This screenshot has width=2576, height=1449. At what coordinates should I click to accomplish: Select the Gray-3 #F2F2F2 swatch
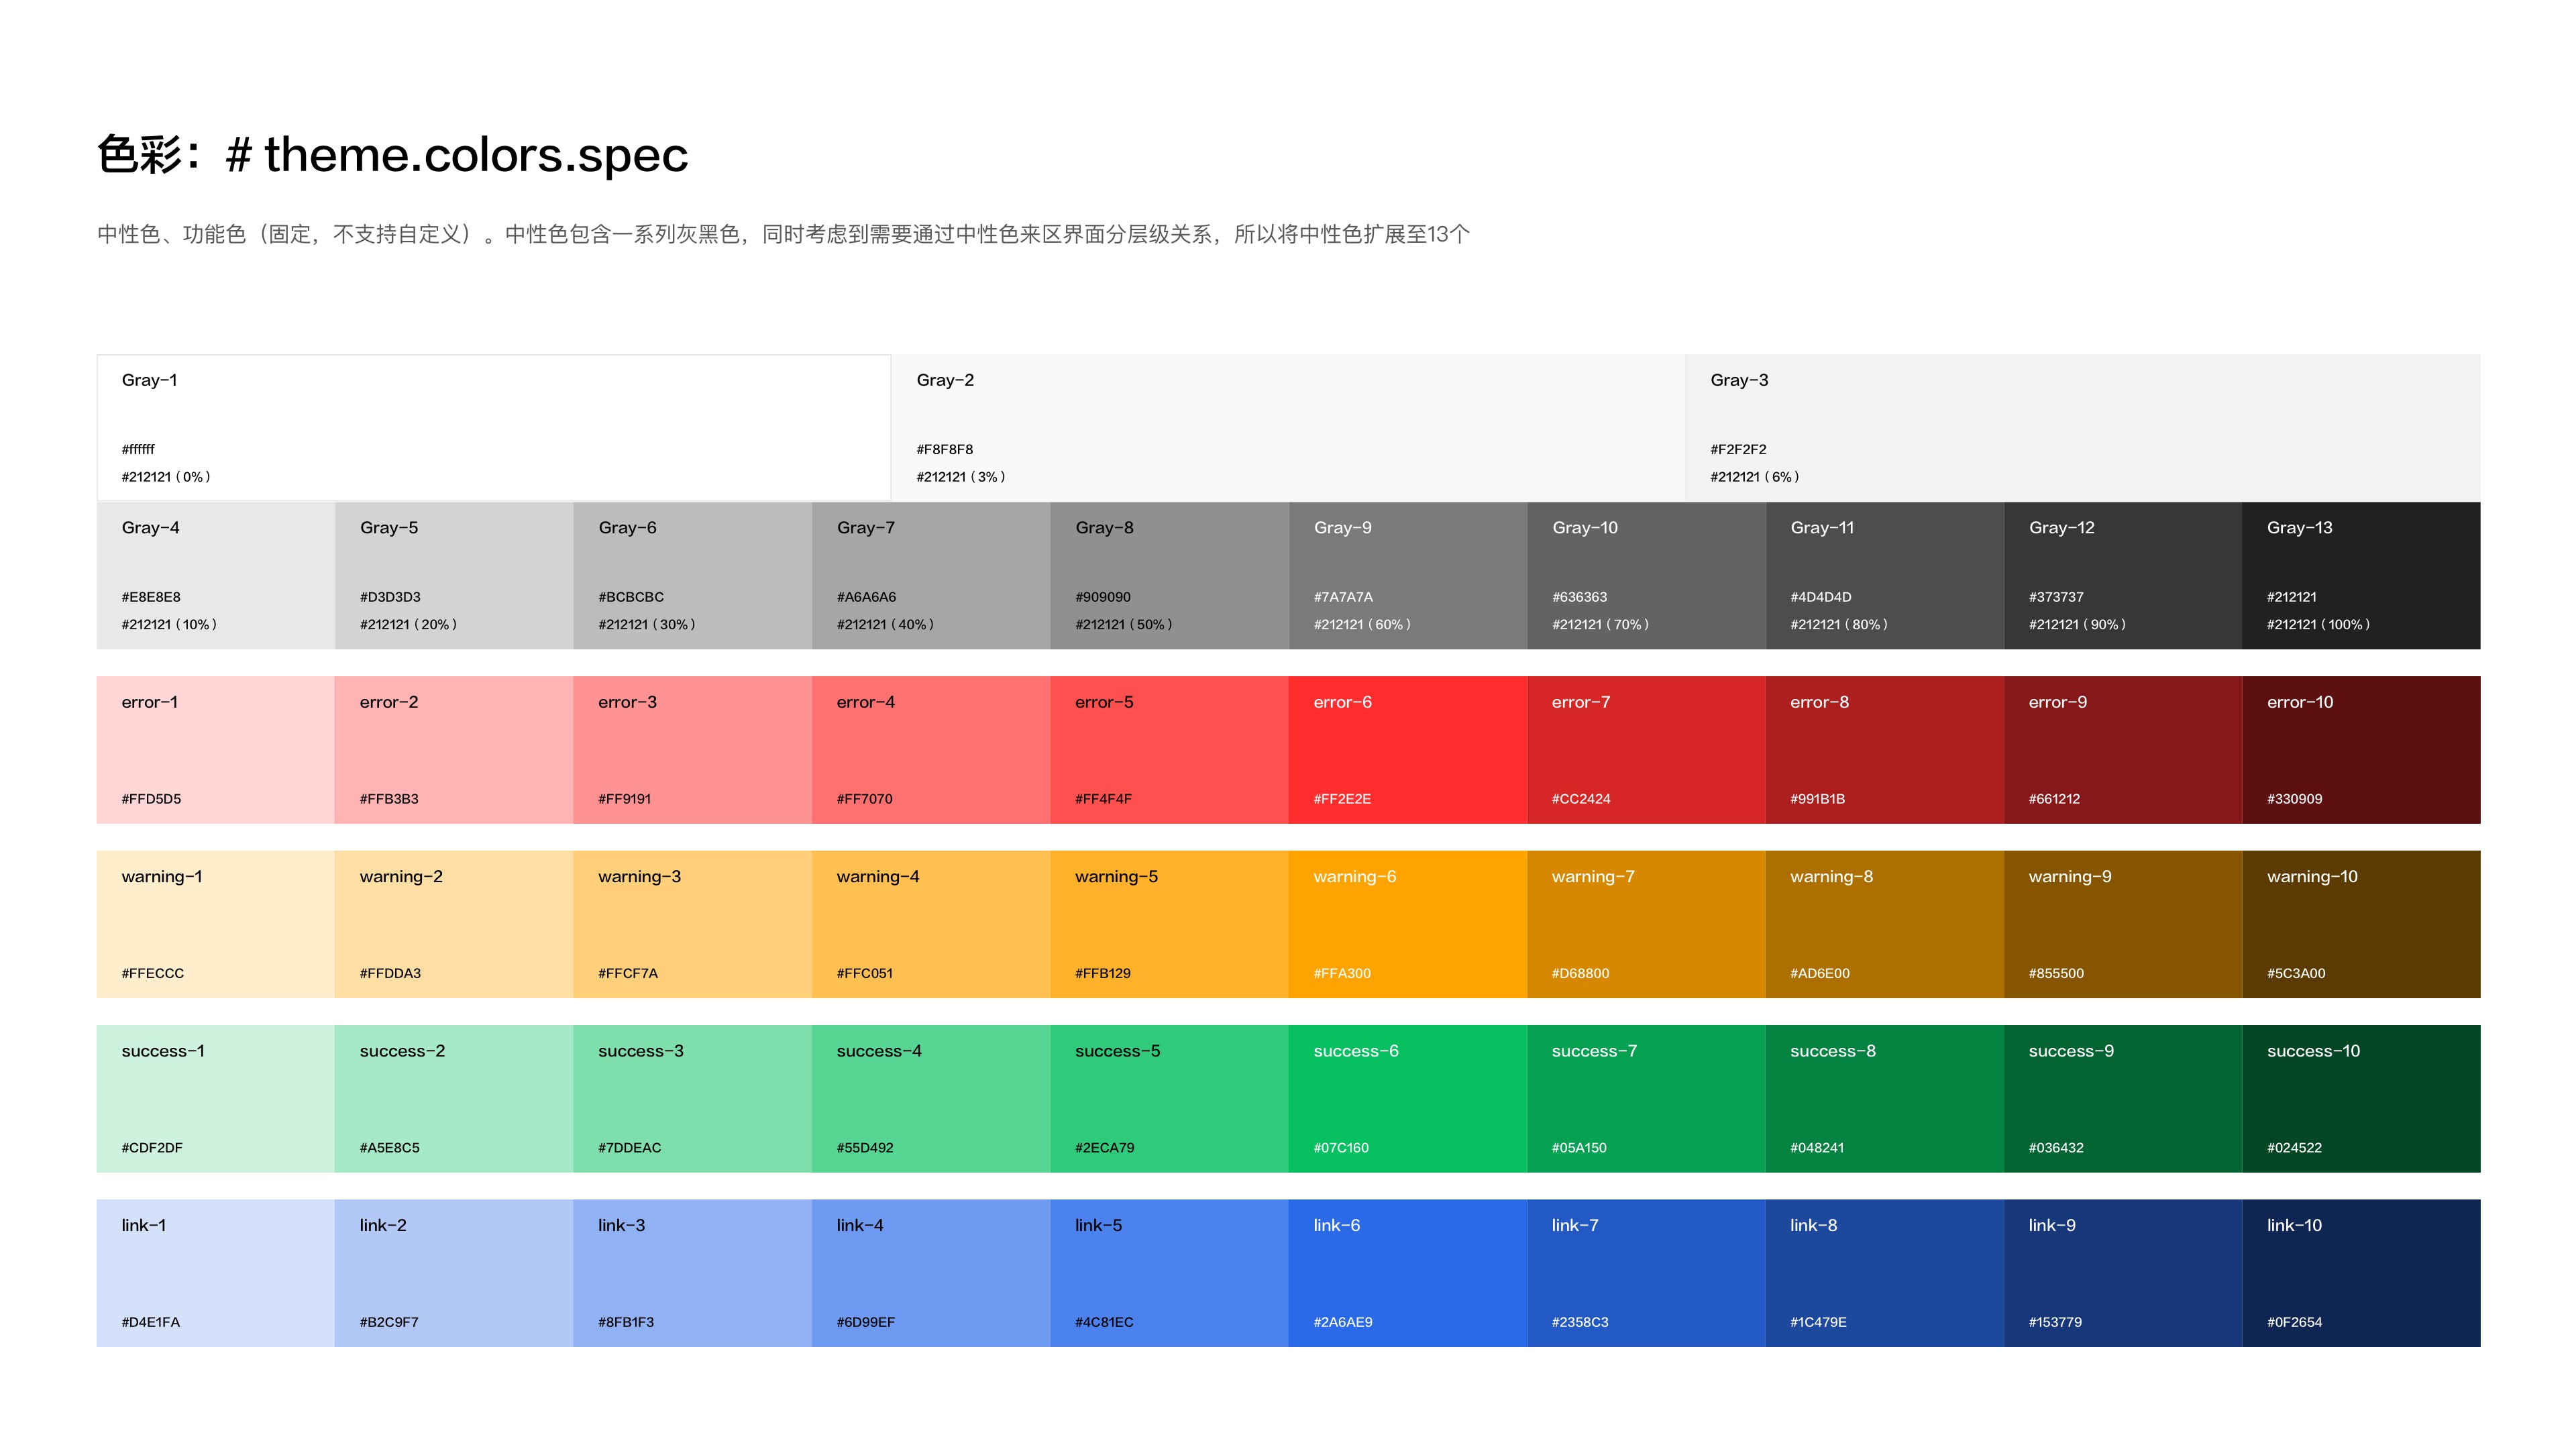[2082, 427]
